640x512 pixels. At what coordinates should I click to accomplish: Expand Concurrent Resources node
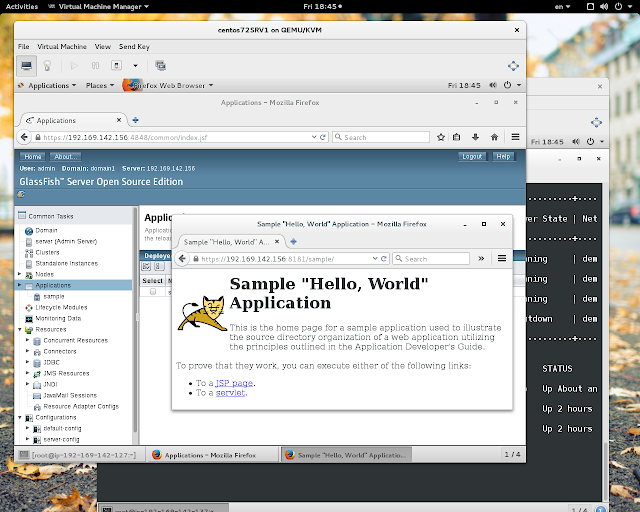(27, 340)
